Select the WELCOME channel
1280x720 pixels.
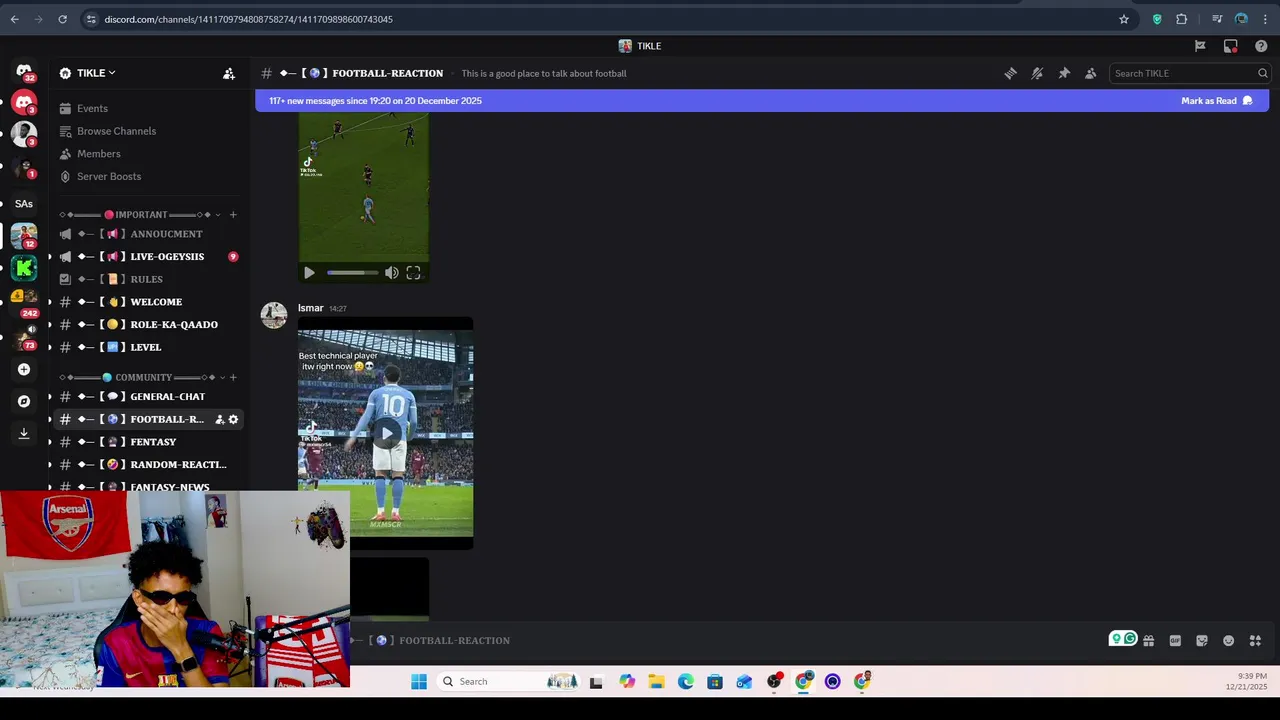[x=146, y=302]
